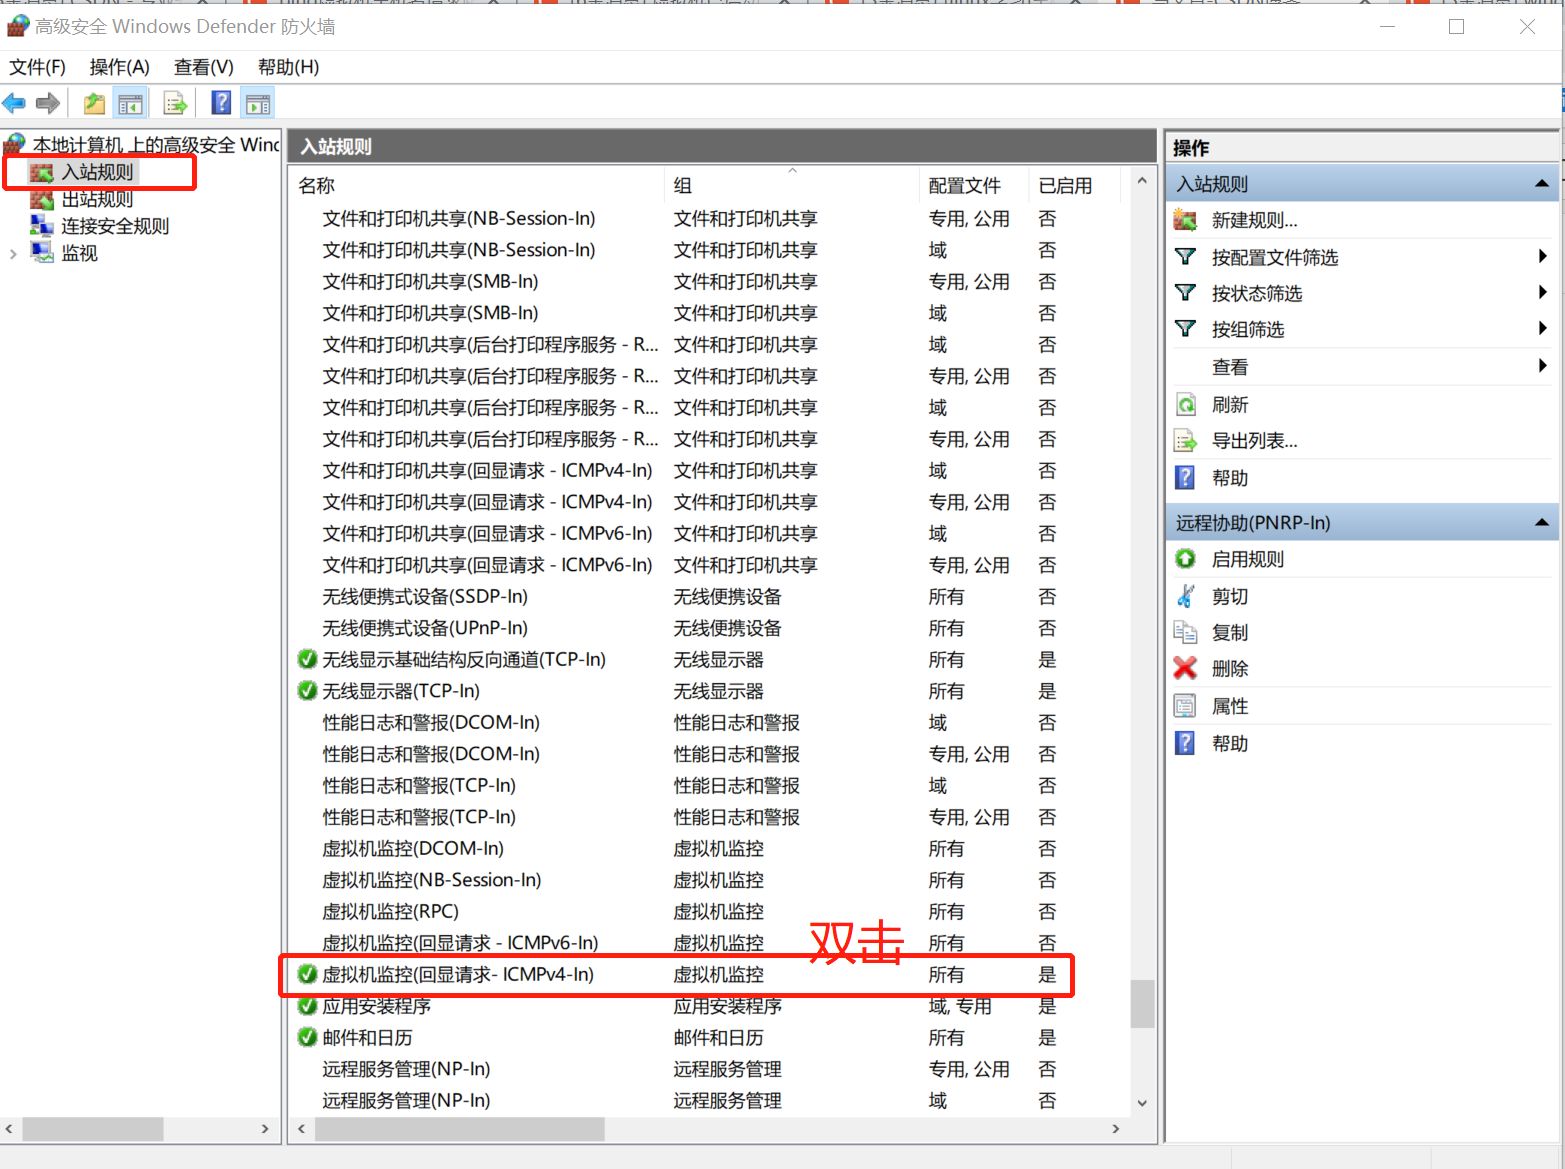Click the tree pane scroll right arrow
Screen dimensions: 1565x1169
coord(264,1129)
